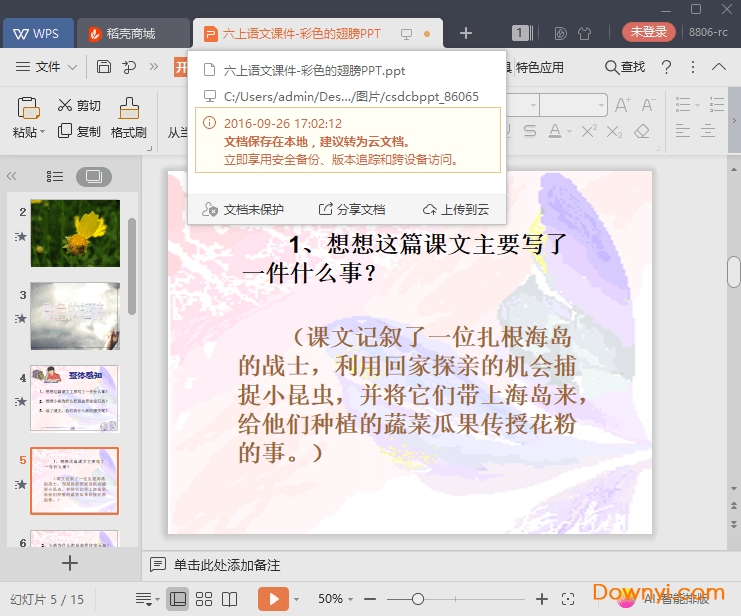This screenshot has height=616, width=741.
Task: Click 上传到云 in popup
Action: coord(456,209)
